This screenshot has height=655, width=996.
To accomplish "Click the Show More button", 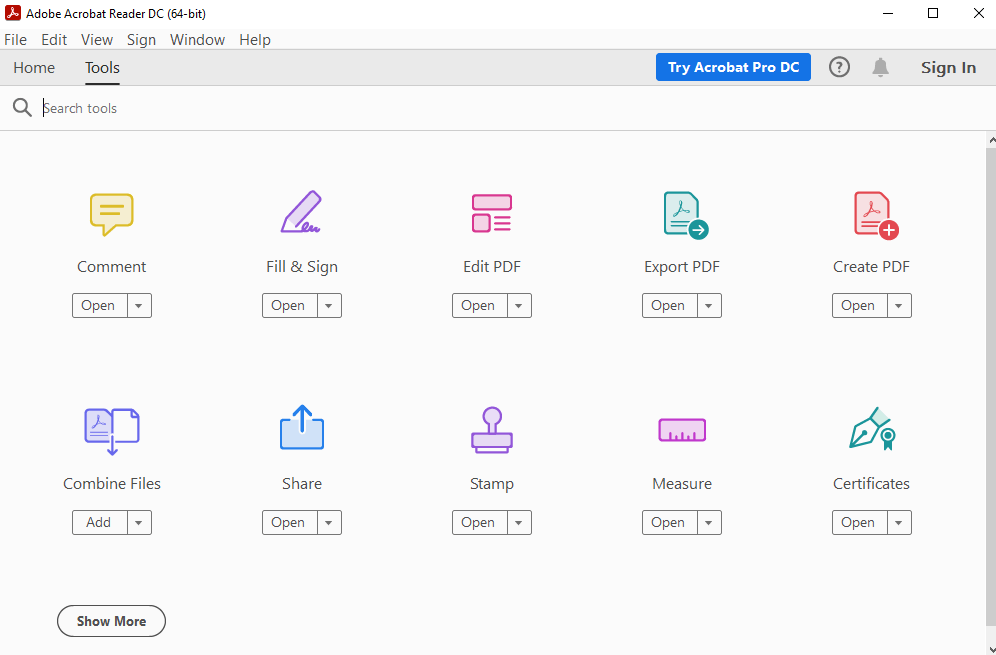I will [111, 621].
